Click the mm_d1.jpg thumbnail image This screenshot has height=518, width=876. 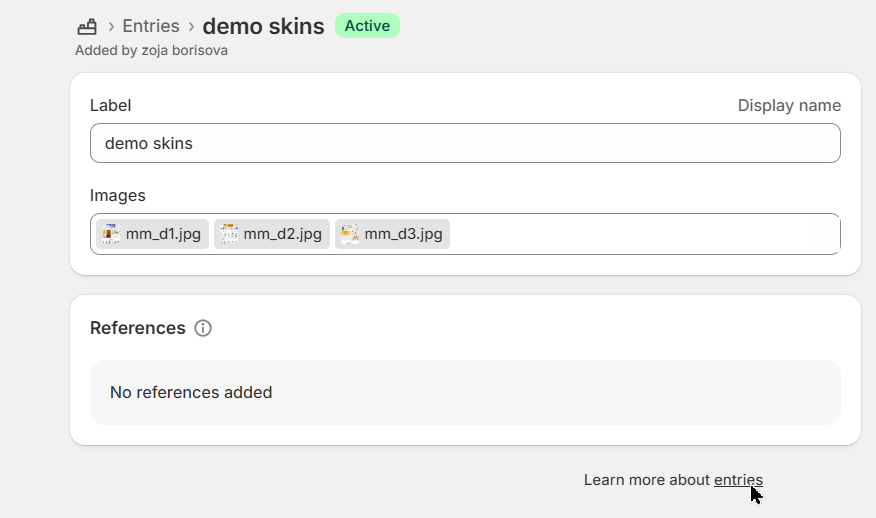click(x=110, y=234)
